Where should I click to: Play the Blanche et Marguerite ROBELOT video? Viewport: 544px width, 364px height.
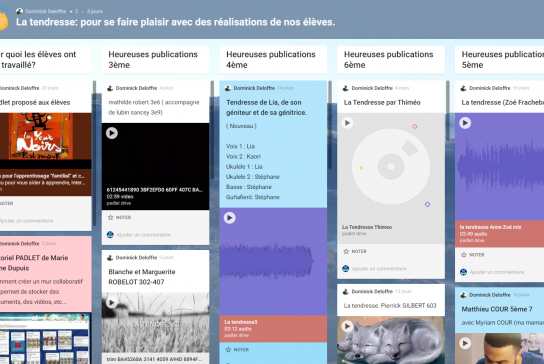111,302
